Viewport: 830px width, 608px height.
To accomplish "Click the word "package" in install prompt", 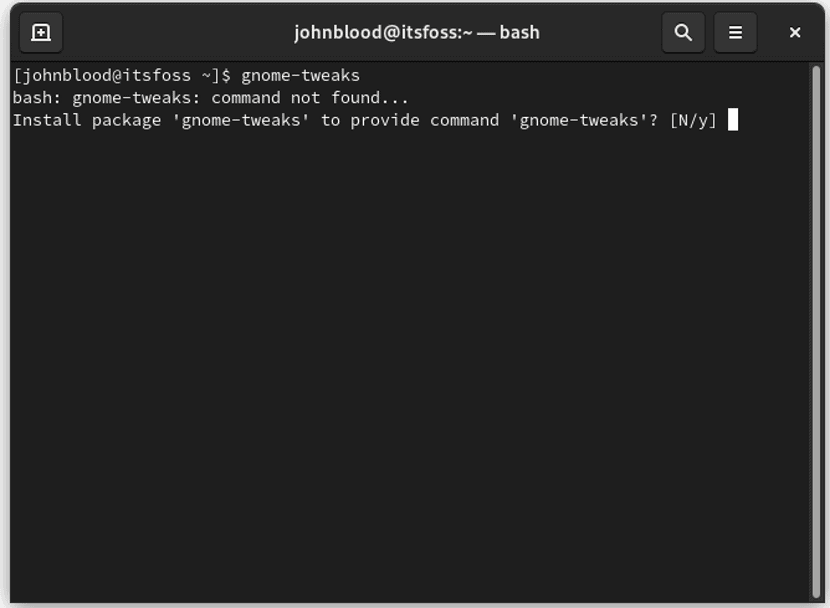I will [x=126, y=120].
